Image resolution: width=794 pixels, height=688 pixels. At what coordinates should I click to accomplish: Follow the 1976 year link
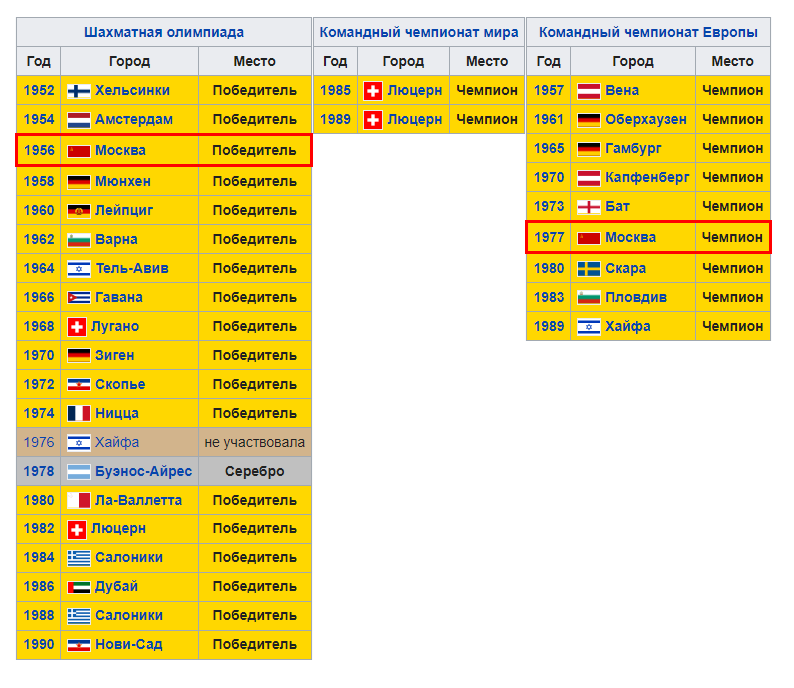(x=39, y=442)
